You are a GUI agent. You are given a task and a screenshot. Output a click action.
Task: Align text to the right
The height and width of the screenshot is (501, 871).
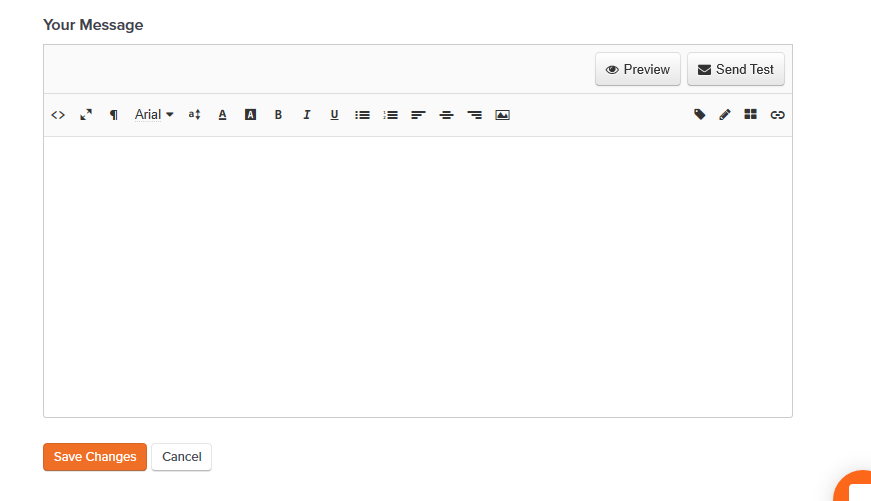click(474, 115)
